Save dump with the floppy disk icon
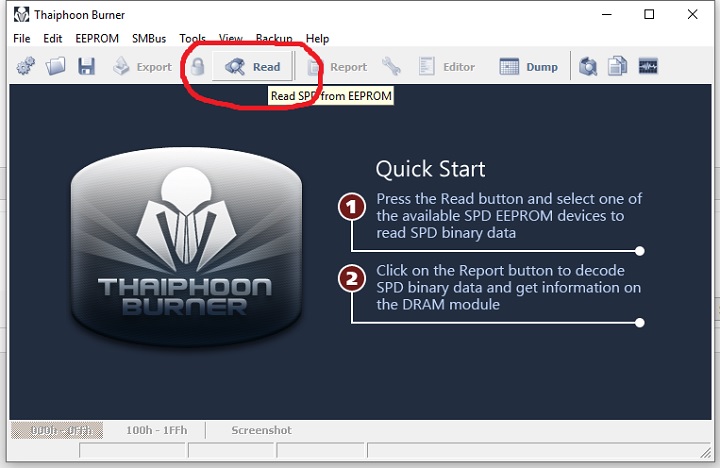Viewport: 720px width, 468px height. tap(86, 67)
